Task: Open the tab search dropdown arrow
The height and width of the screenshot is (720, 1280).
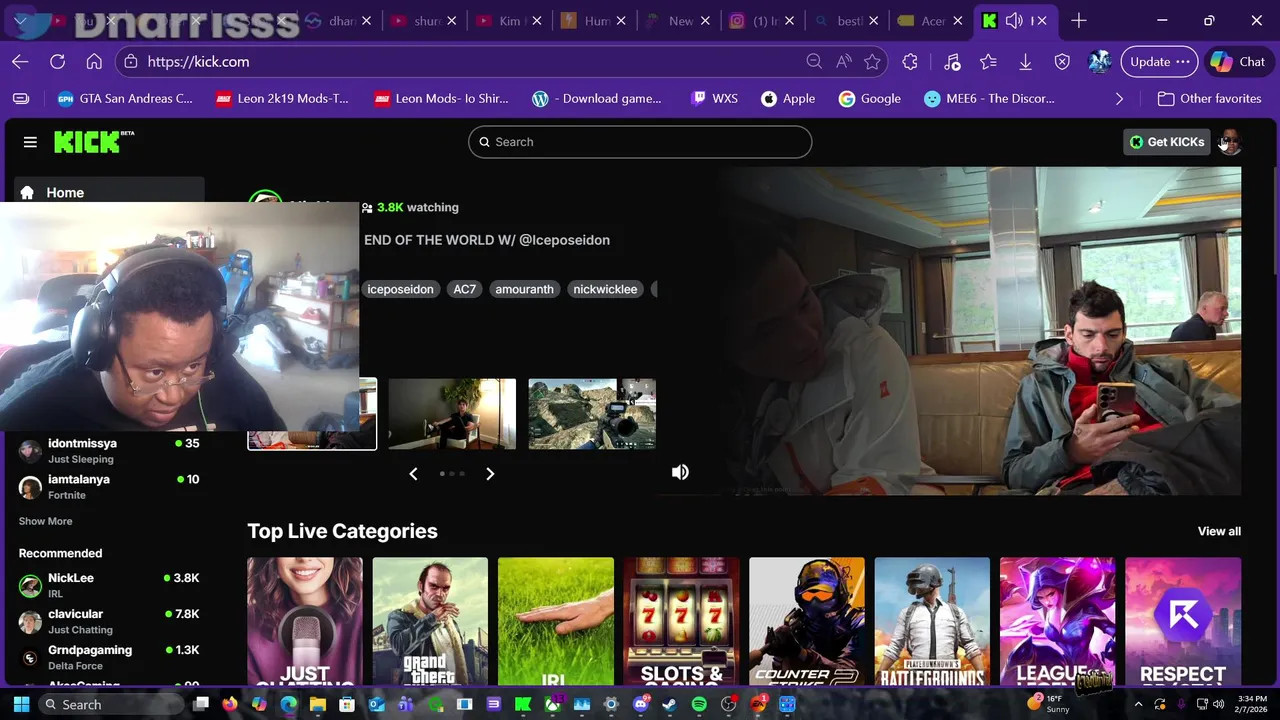Action: [20, 20]
